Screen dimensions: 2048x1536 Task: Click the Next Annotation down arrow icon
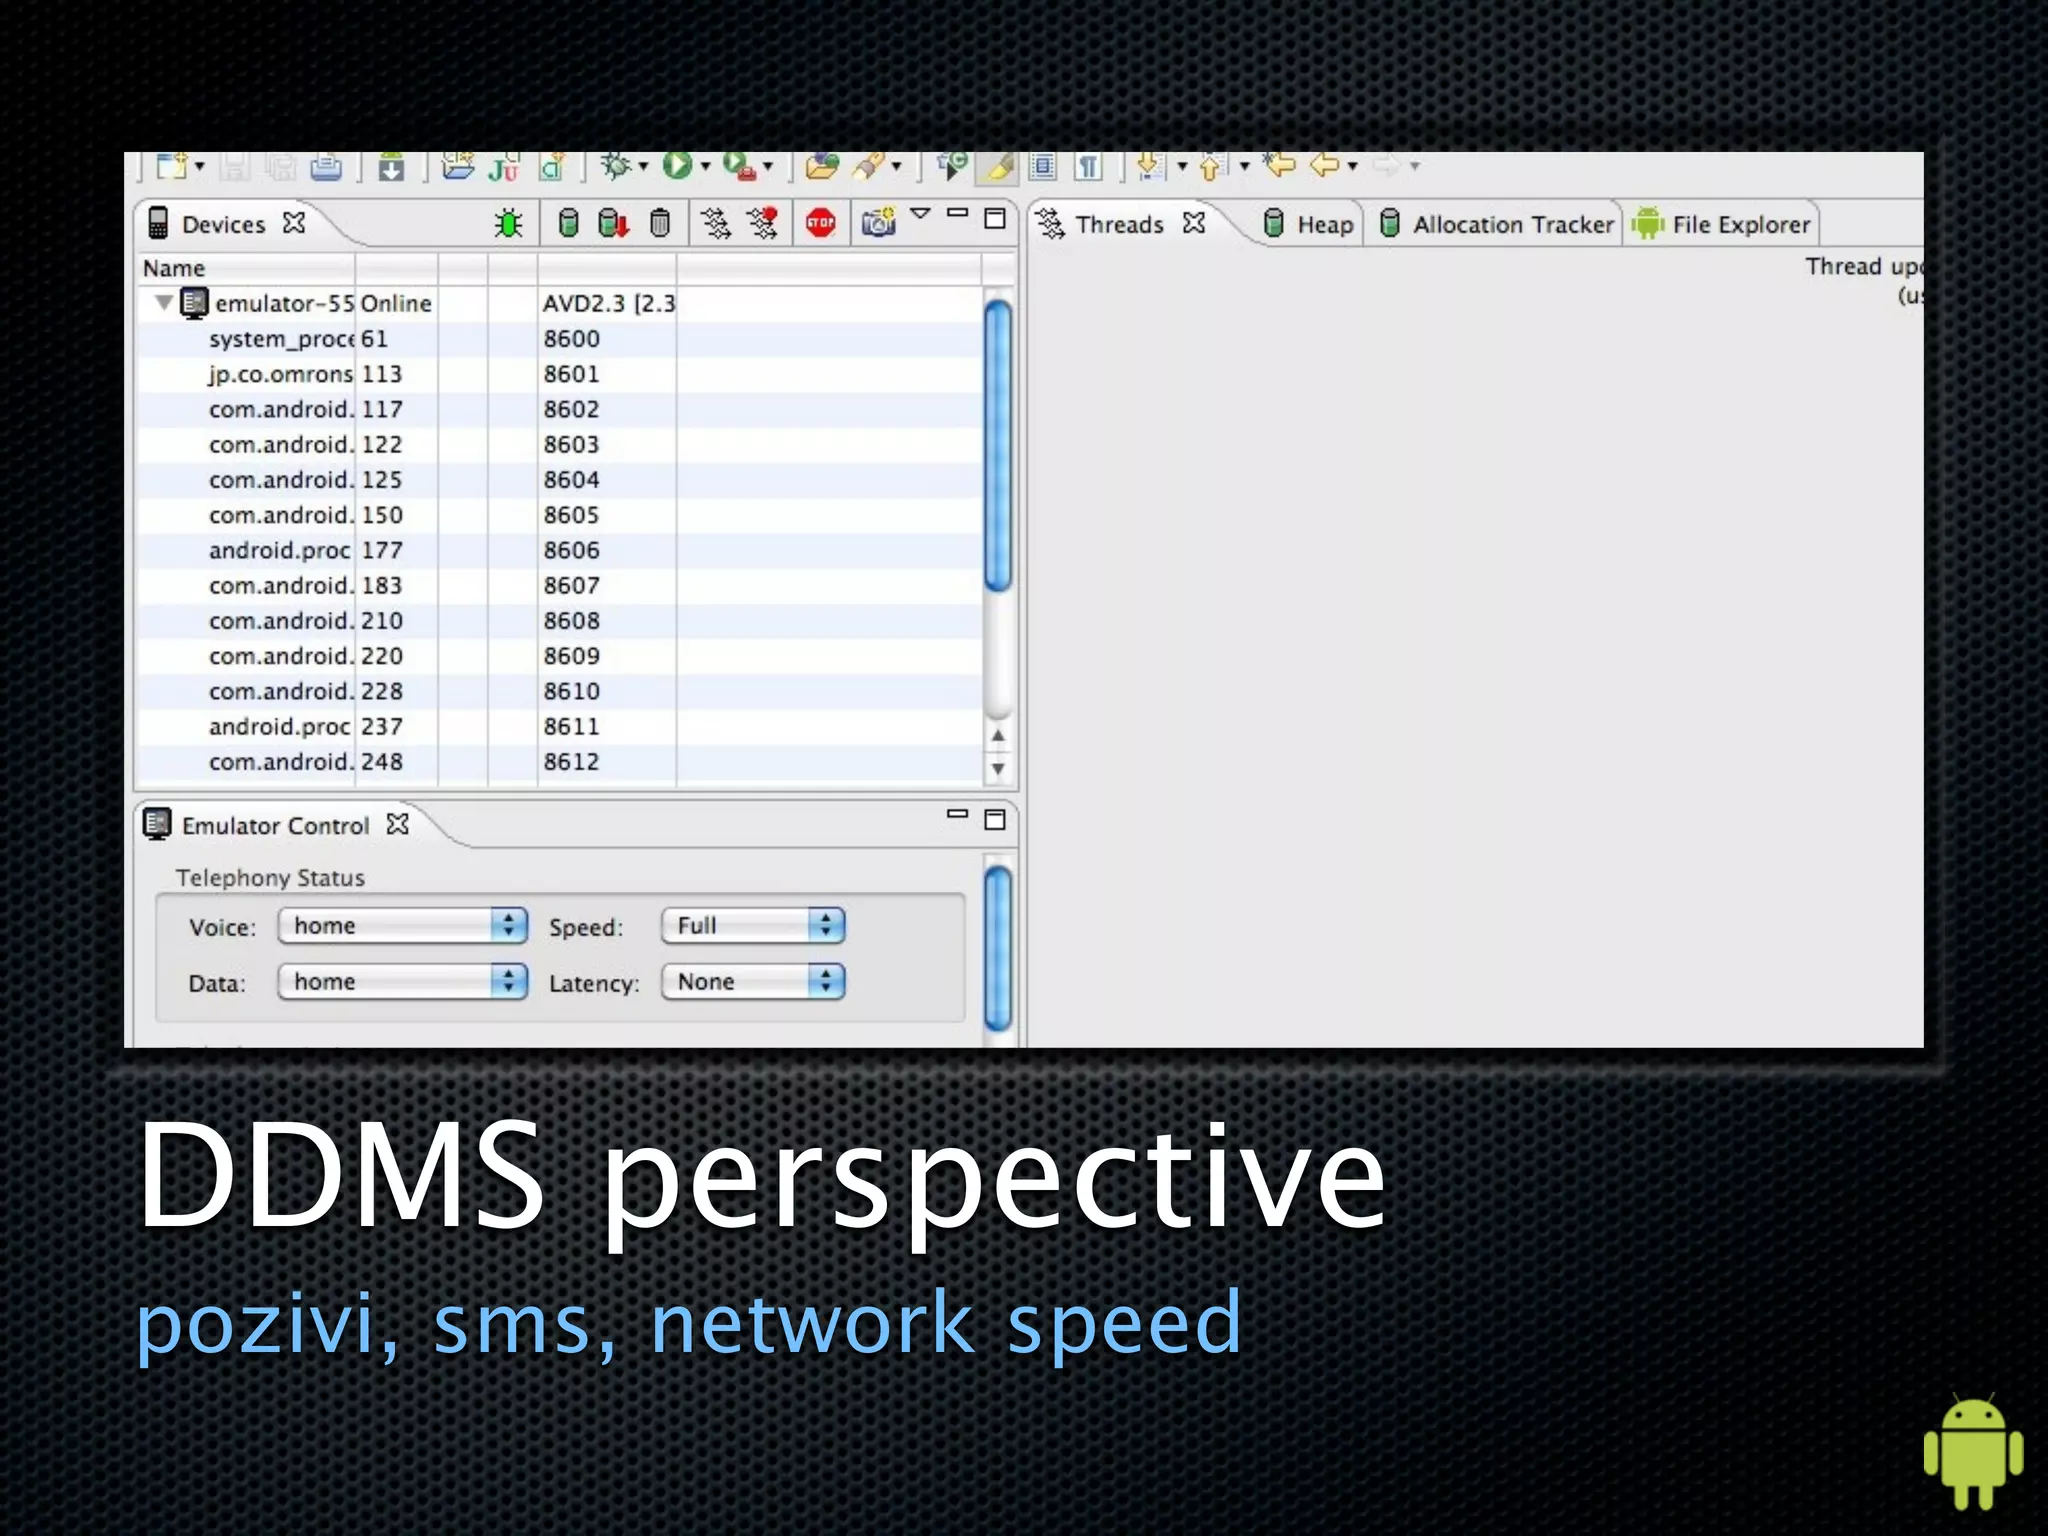pos(1150,166)
